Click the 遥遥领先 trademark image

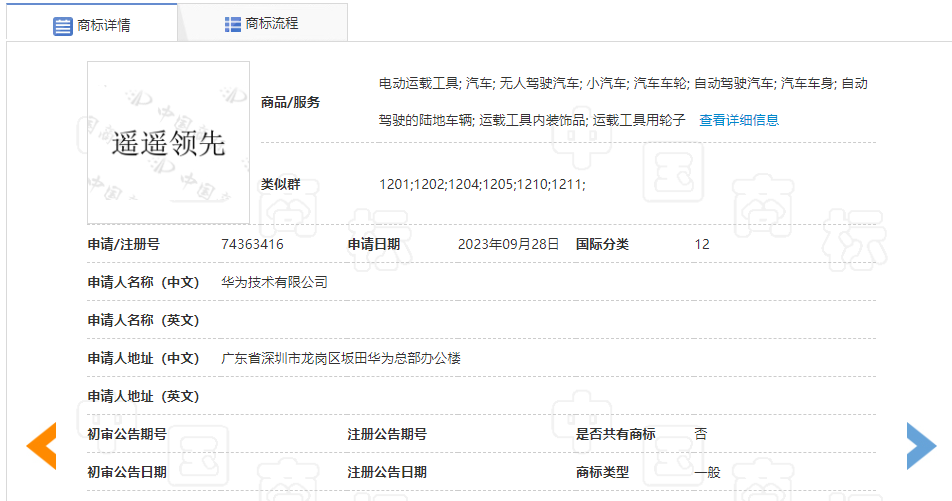click(x=168, y=143)
